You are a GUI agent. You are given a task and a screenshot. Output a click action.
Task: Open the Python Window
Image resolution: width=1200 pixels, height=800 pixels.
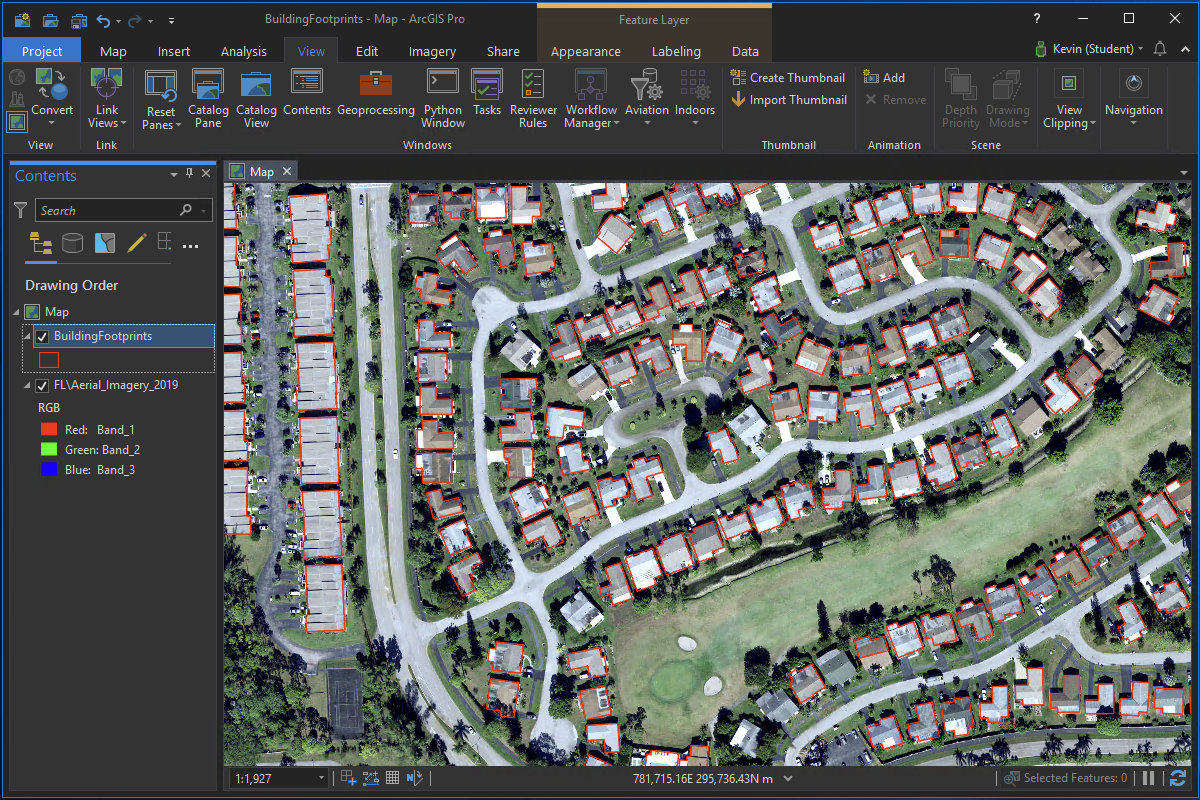coord(442,96)
